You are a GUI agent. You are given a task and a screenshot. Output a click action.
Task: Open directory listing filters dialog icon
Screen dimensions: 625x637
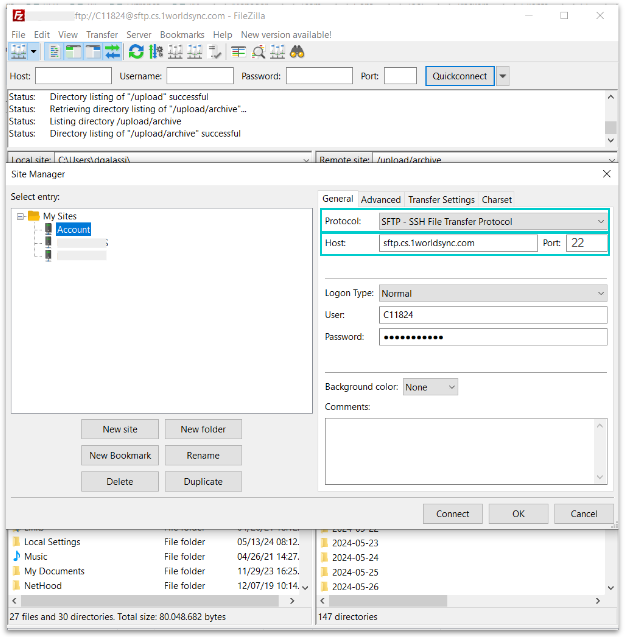(238, 52)
